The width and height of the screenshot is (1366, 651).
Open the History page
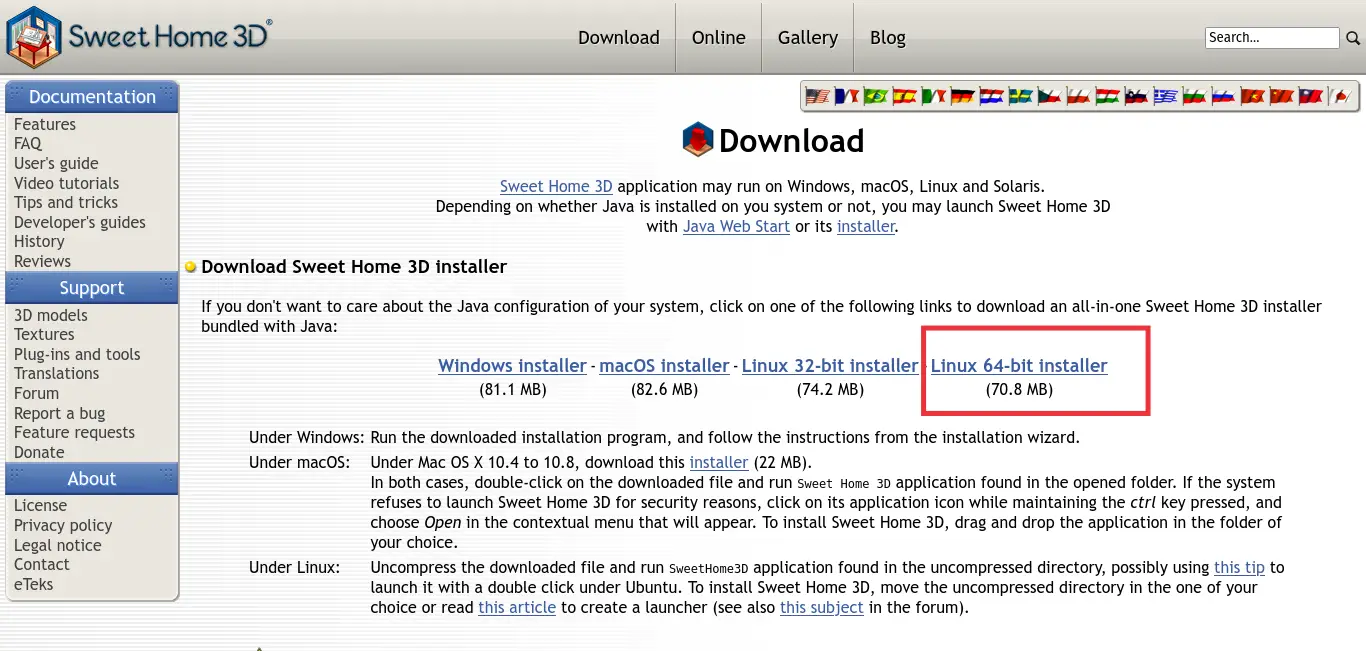pos(39,241)
